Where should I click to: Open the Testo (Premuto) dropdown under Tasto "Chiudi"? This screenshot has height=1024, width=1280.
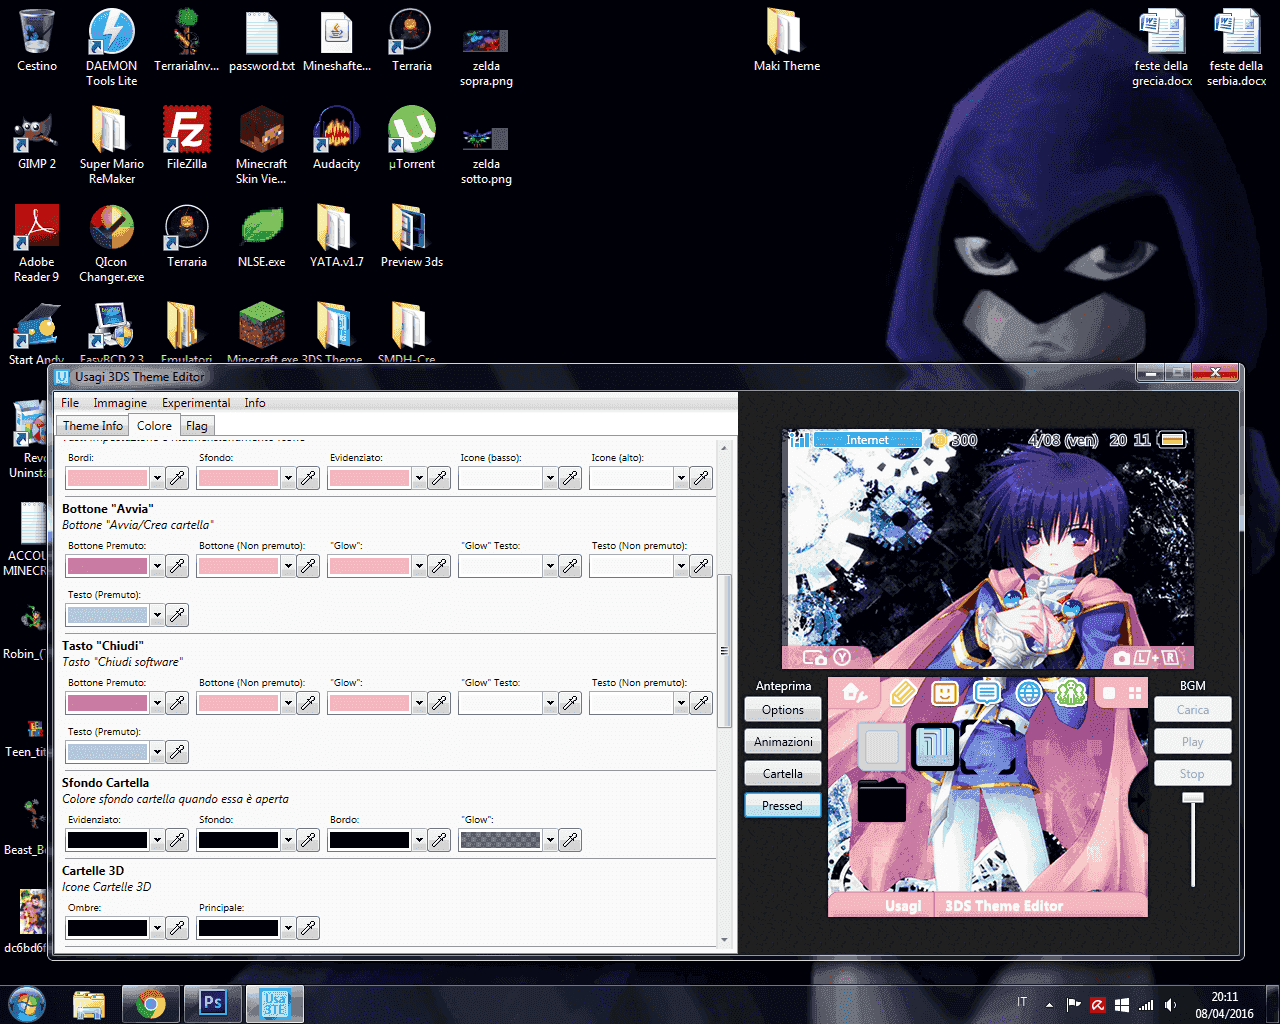click(x=157, y=752)
